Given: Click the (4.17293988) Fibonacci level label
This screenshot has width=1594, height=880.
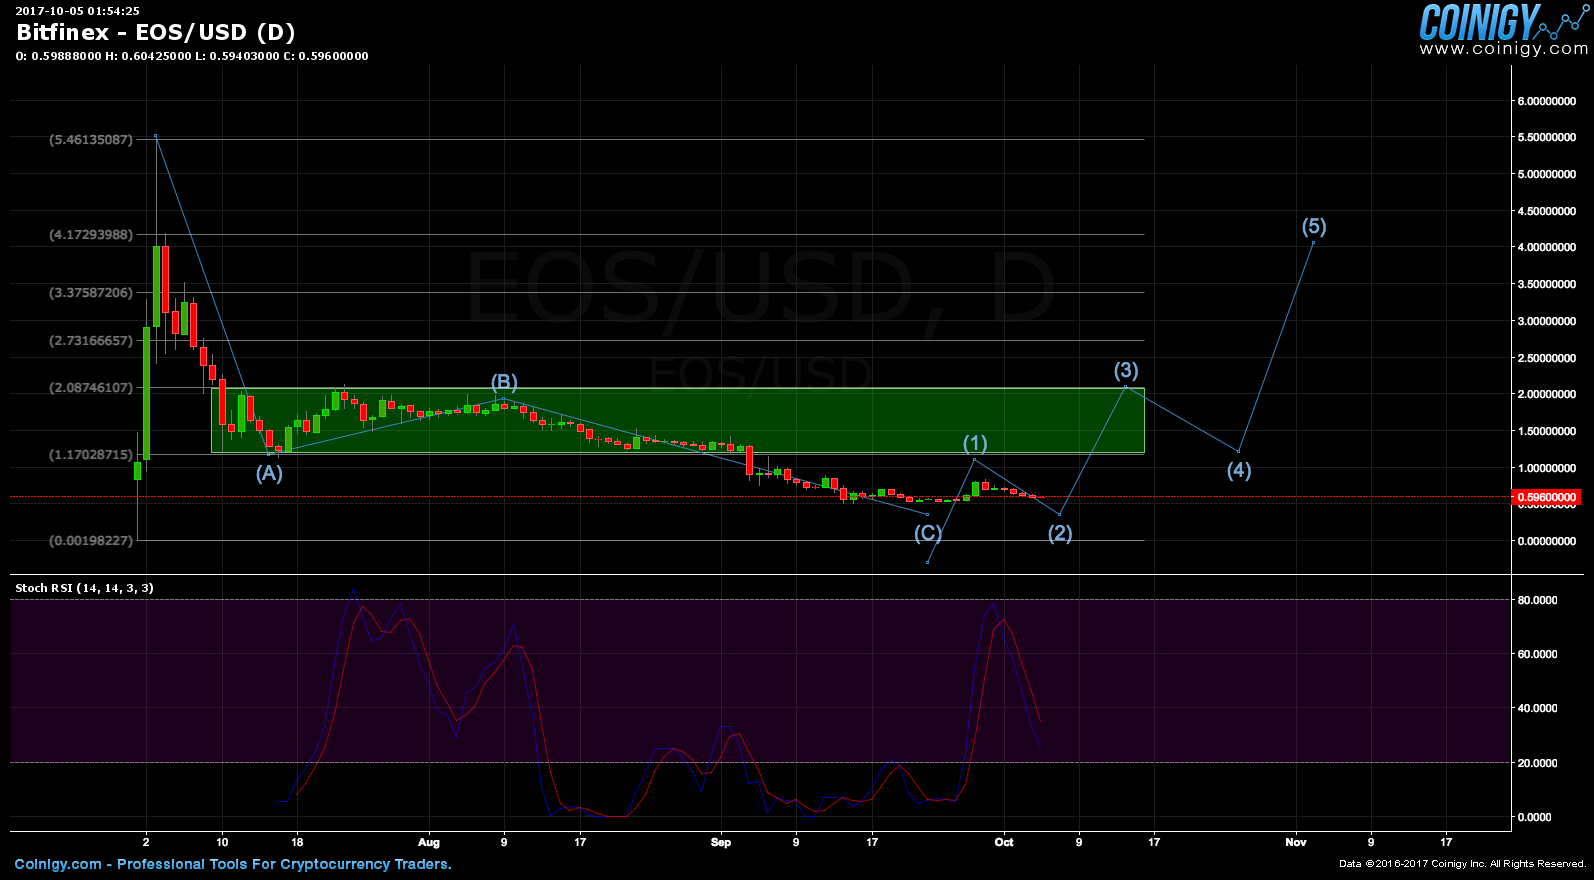Looking at the screenshot, I should click(91, 234).
